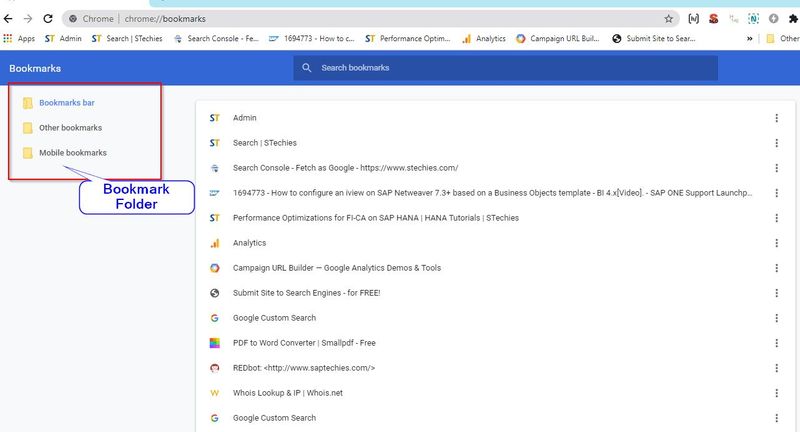Open more actions for PDF to Word row
This screenshot has height=432, width=800.
pyautogui.click(x=776, y=343)
